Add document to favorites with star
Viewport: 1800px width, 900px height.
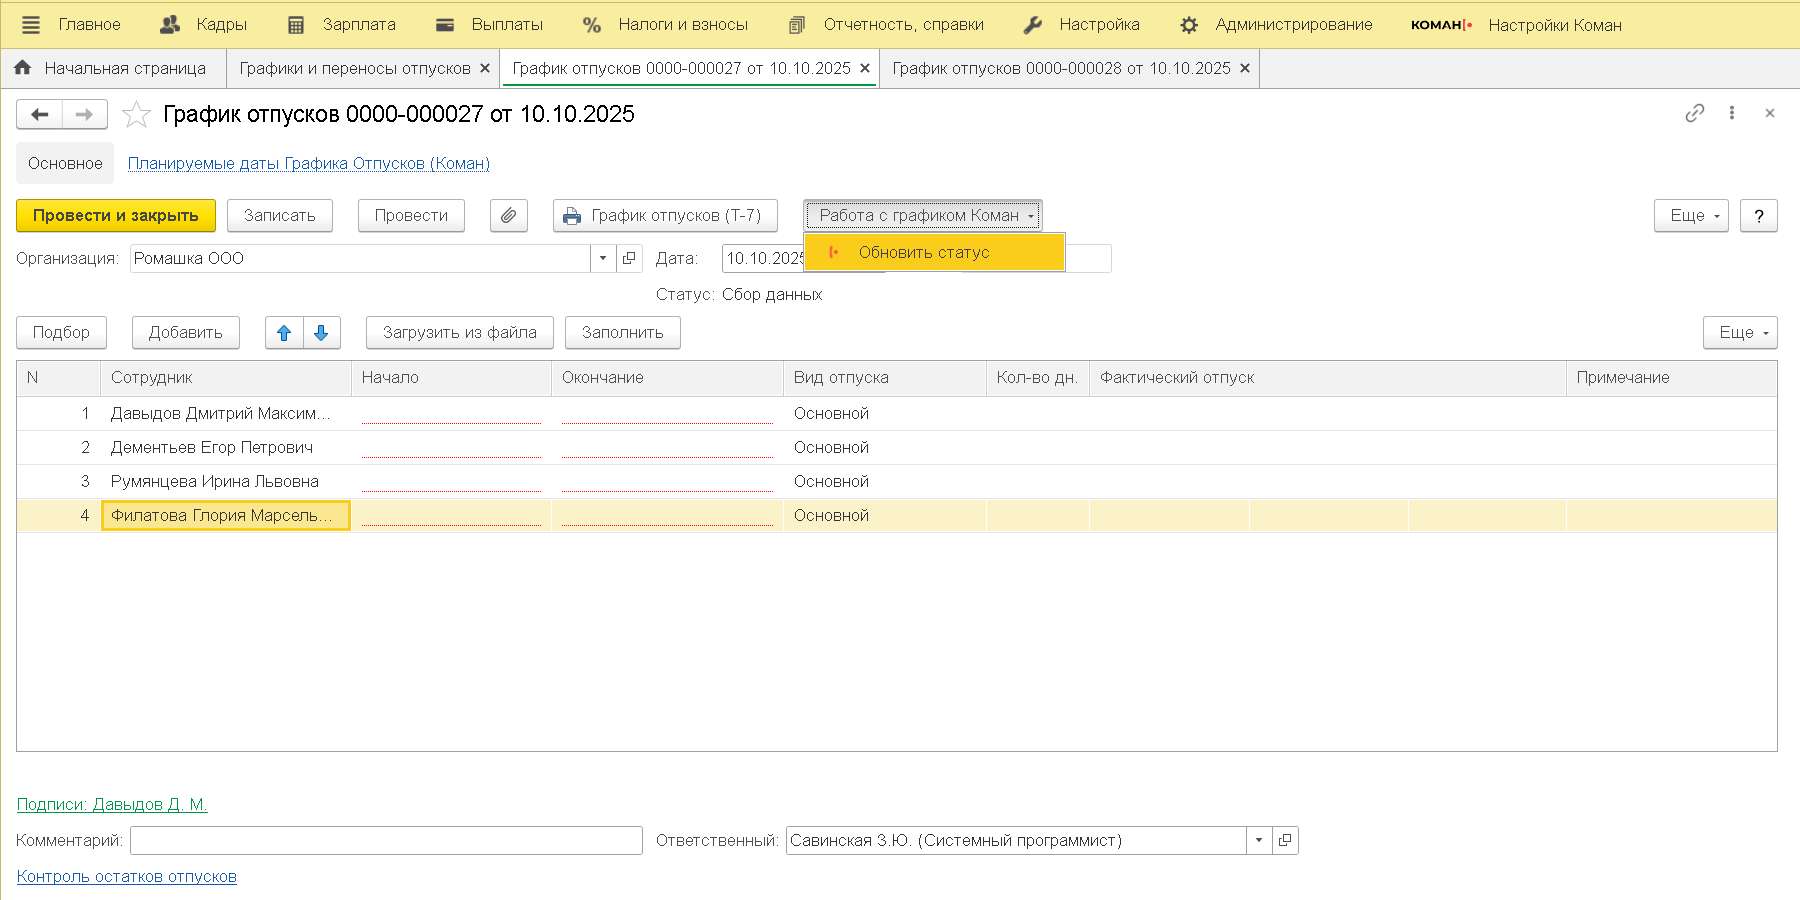coord(136,115)
